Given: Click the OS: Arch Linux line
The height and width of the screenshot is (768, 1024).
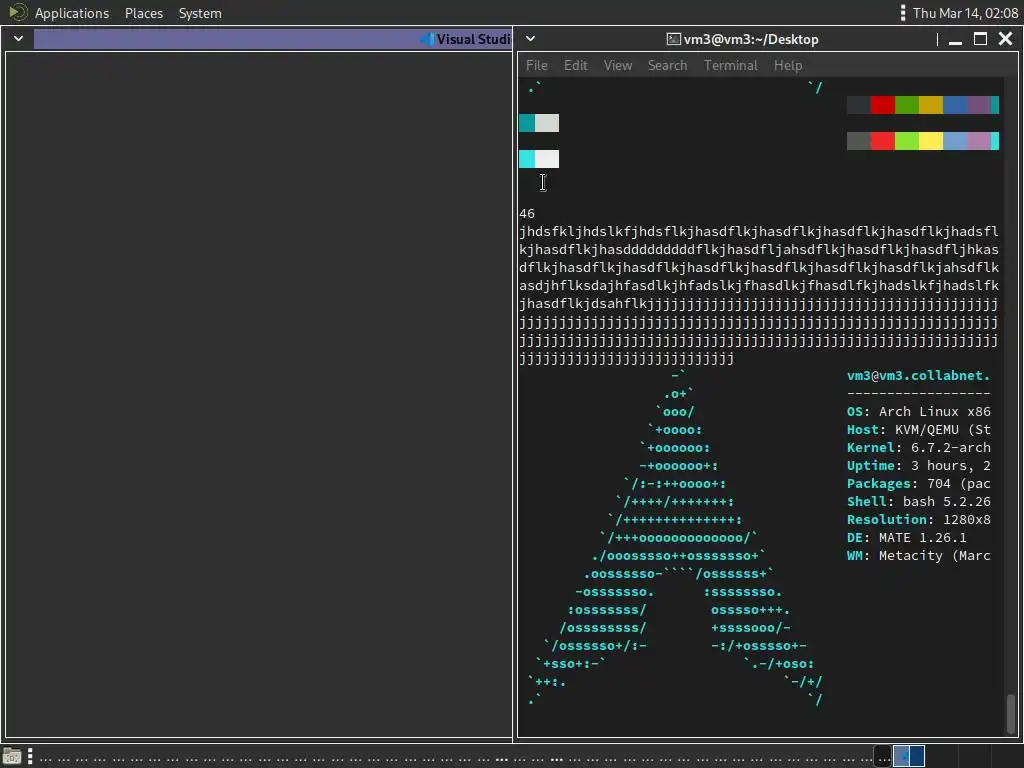Looking at the screenshot, I should [x=918, y=411].
